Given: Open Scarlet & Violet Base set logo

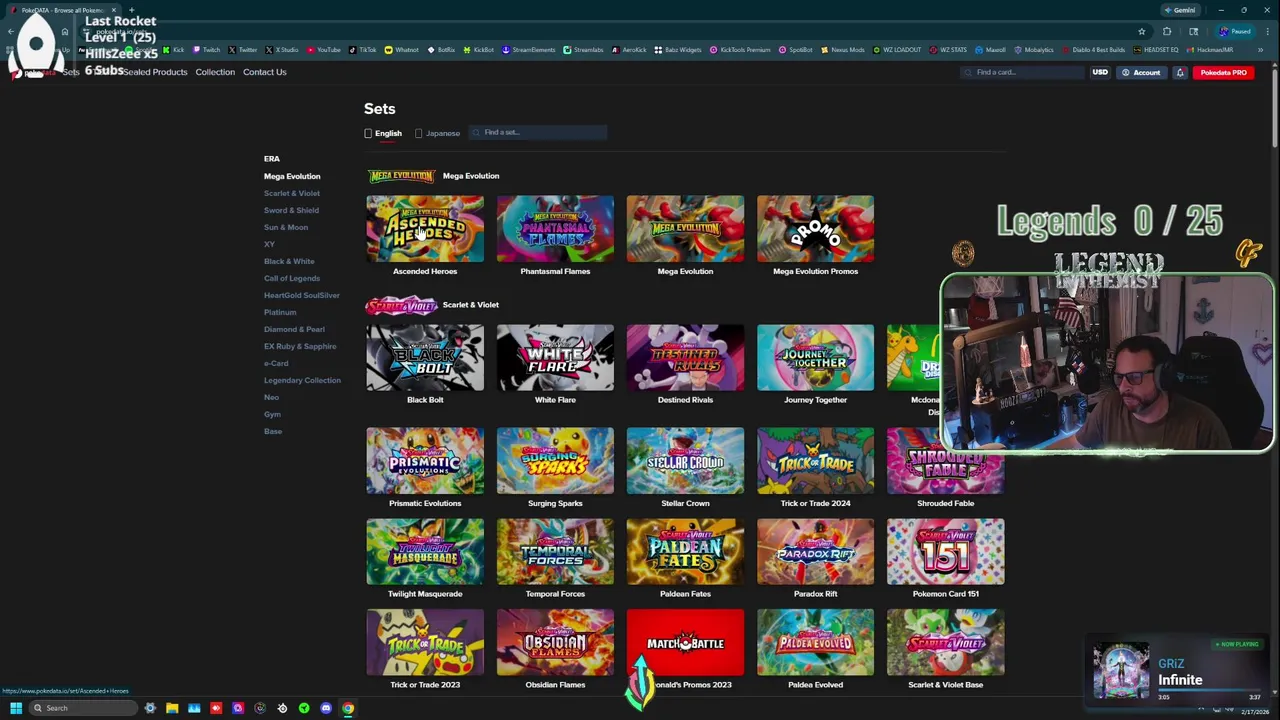Looking at the screenshot, I should click(x=945, y=643).
